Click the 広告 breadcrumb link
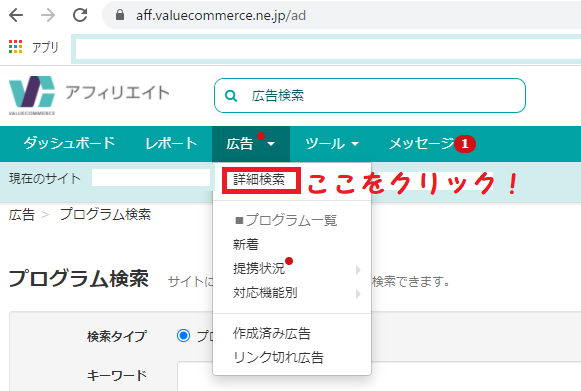The width and height of the screenshot is (581, 391). click(21, 215)
